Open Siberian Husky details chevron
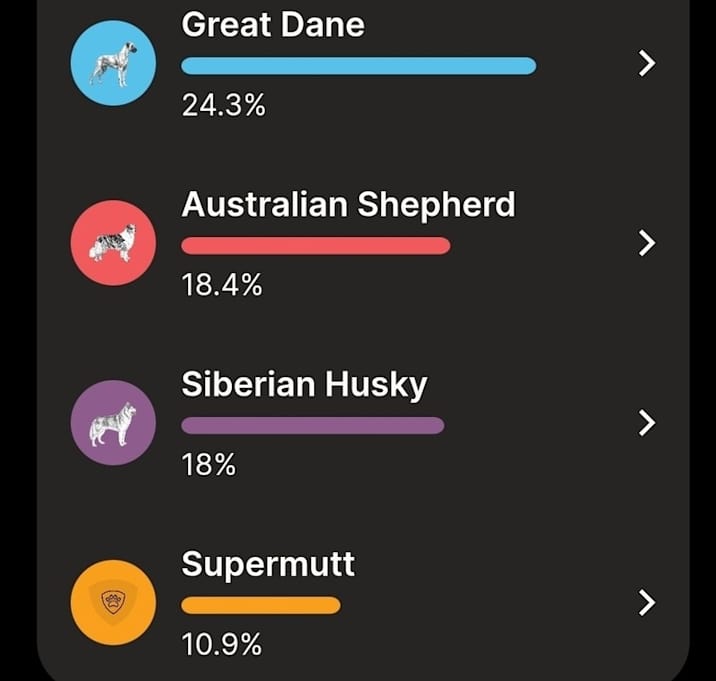This screenshot has height=681, width=716. (647, 422)
